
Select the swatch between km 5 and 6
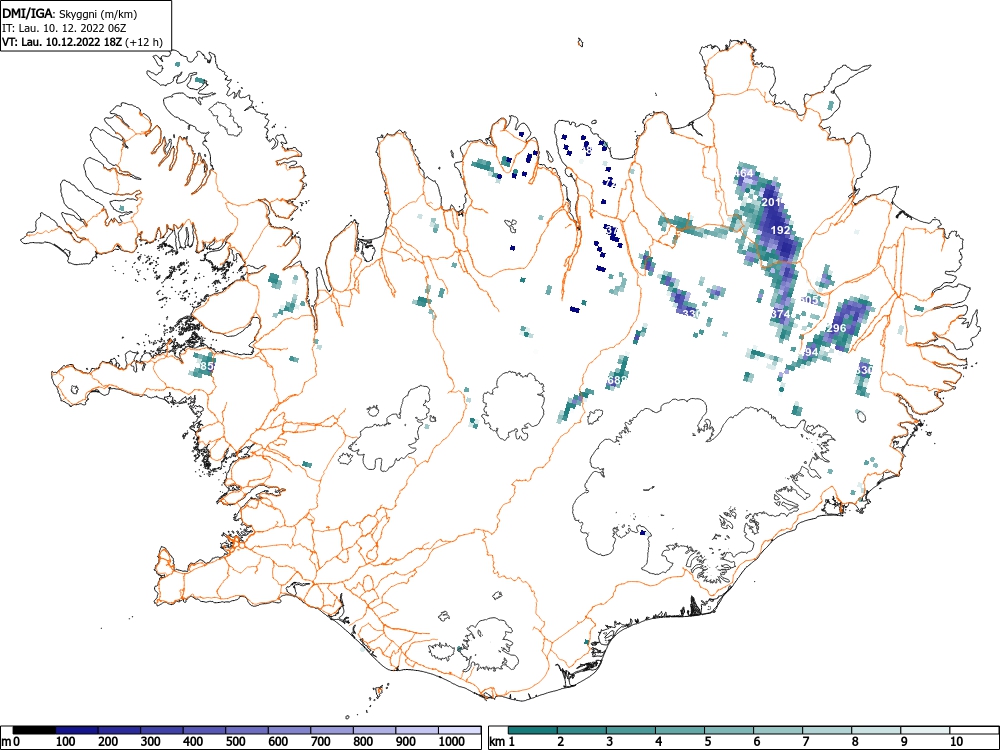coord(729,730)
